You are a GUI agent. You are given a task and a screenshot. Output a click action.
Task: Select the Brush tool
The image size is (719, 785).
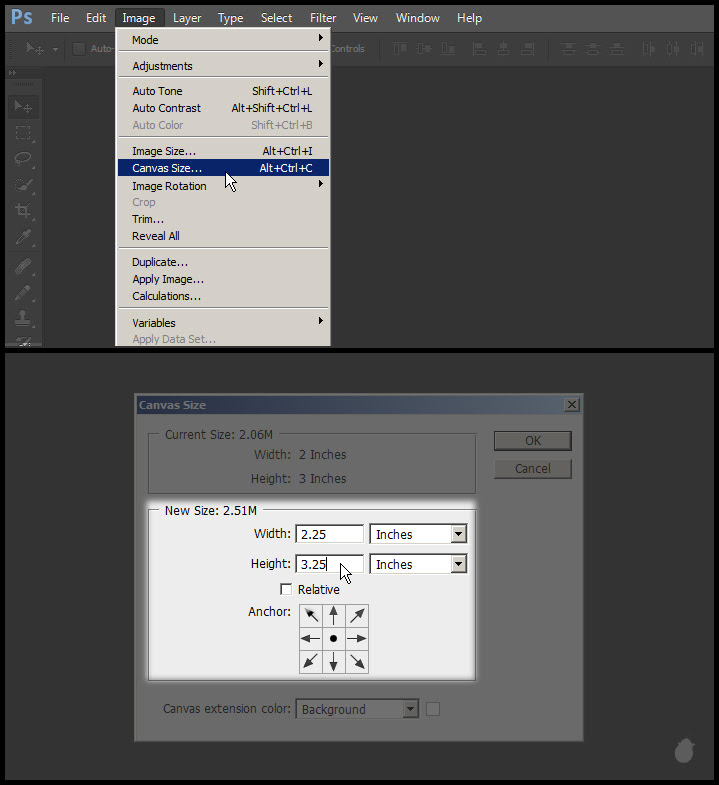[x=23, y=292]
